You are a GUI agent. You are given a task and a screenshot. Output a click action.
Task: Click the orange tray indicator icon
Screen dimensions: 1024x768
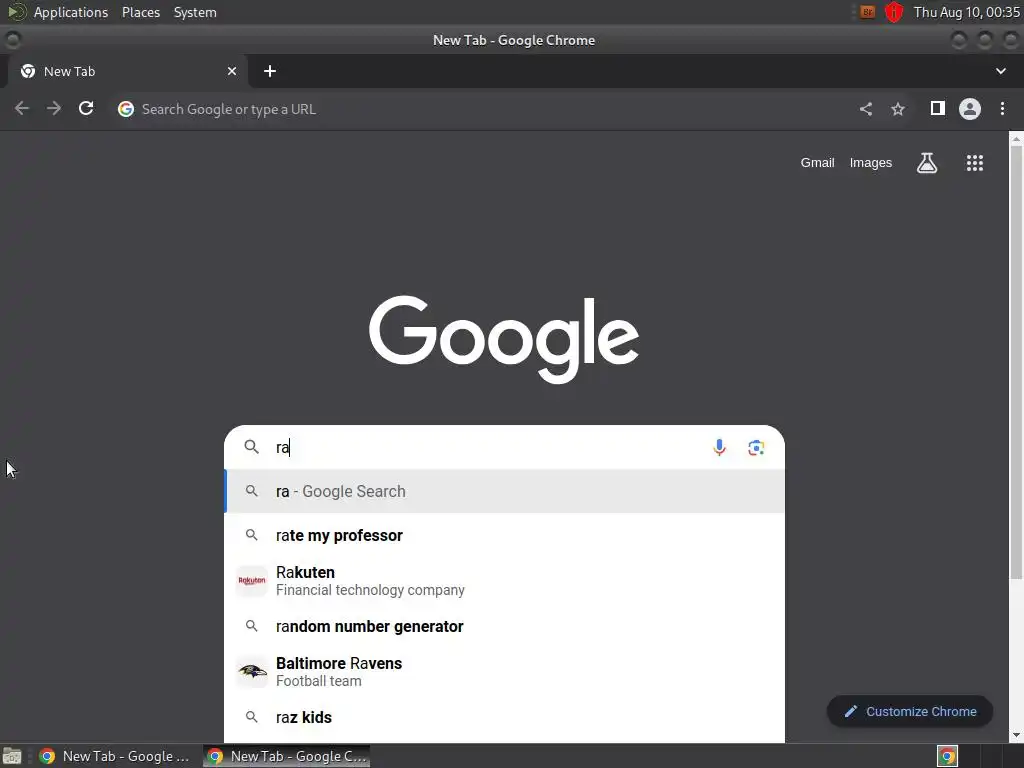[867, 12]
